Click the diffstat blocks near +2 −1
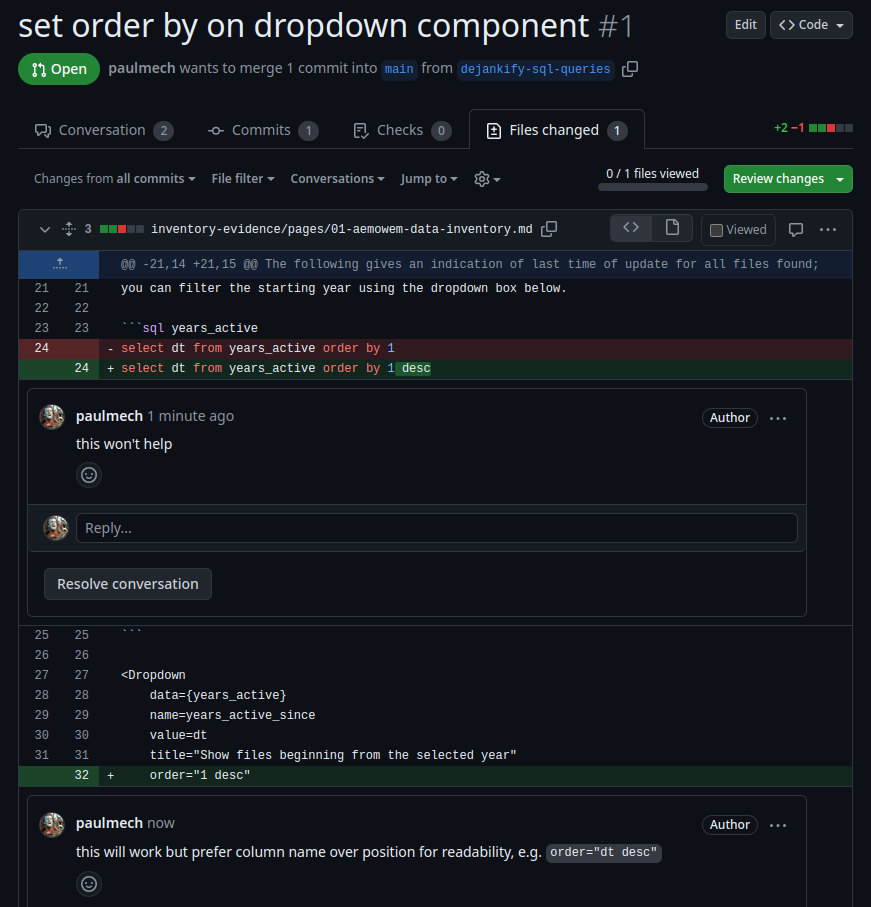Image resolution: width=871 pixels, height=907 pixels. 831,128
